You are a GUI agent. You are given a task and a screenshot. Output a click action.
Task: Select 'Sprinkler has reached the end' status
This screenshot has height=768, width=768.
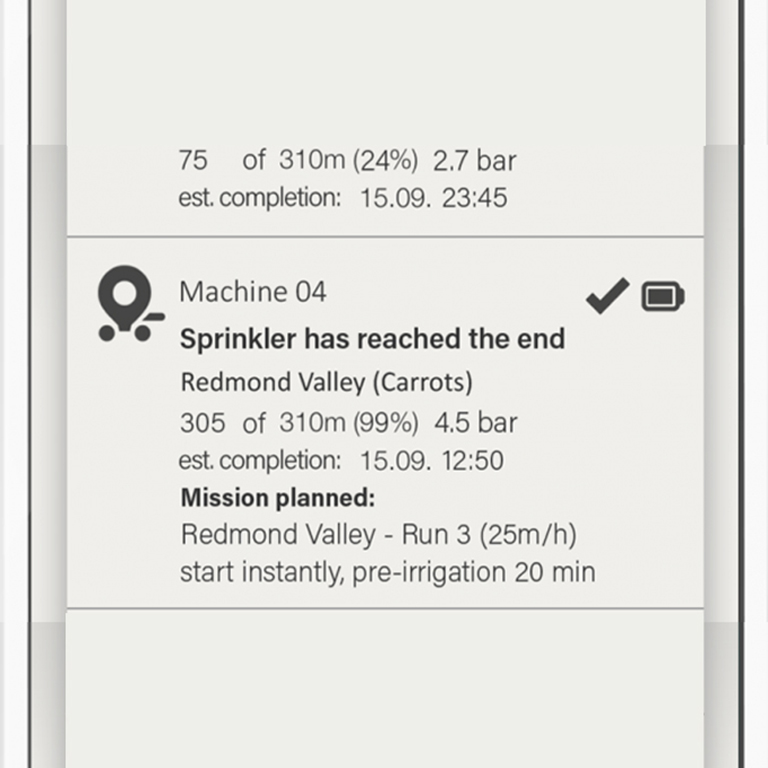point(372,338)
